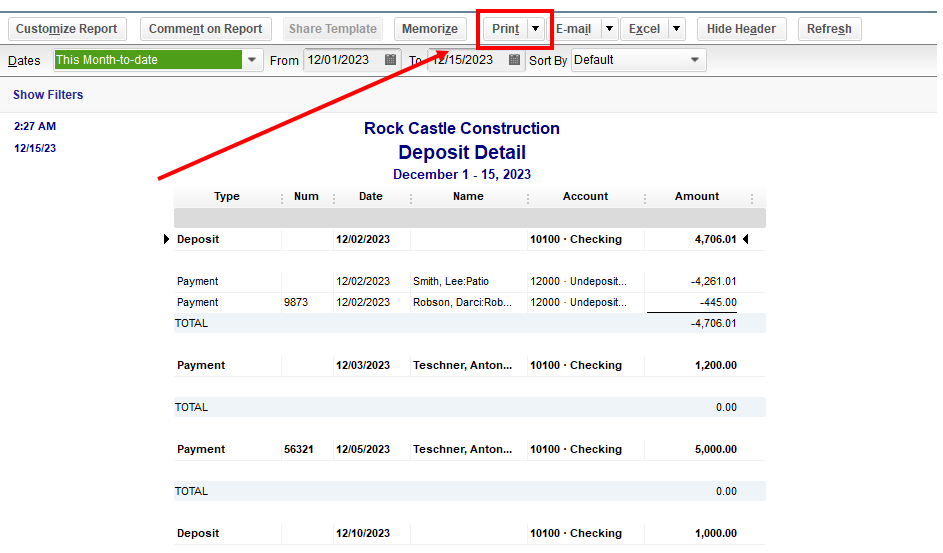943x553 pixels.
Task: Select the Deposit row dated 12/02/2023
Action: coord(470,239)
